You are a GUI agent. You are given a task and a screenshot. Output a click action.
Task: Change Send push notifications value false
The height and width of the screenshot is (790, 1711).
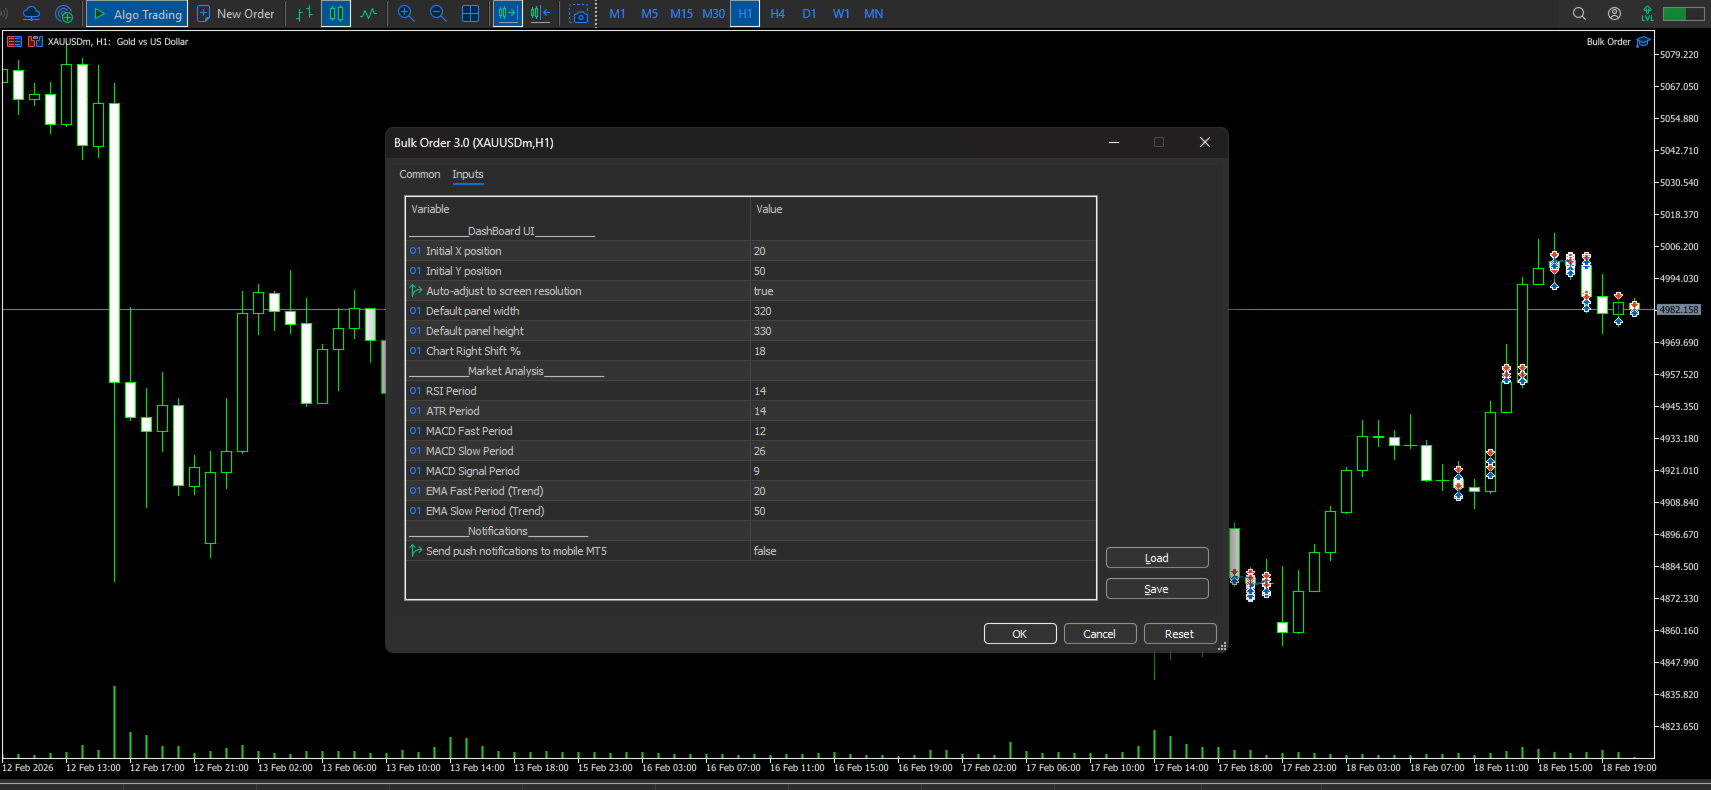[x=923, y=551]
